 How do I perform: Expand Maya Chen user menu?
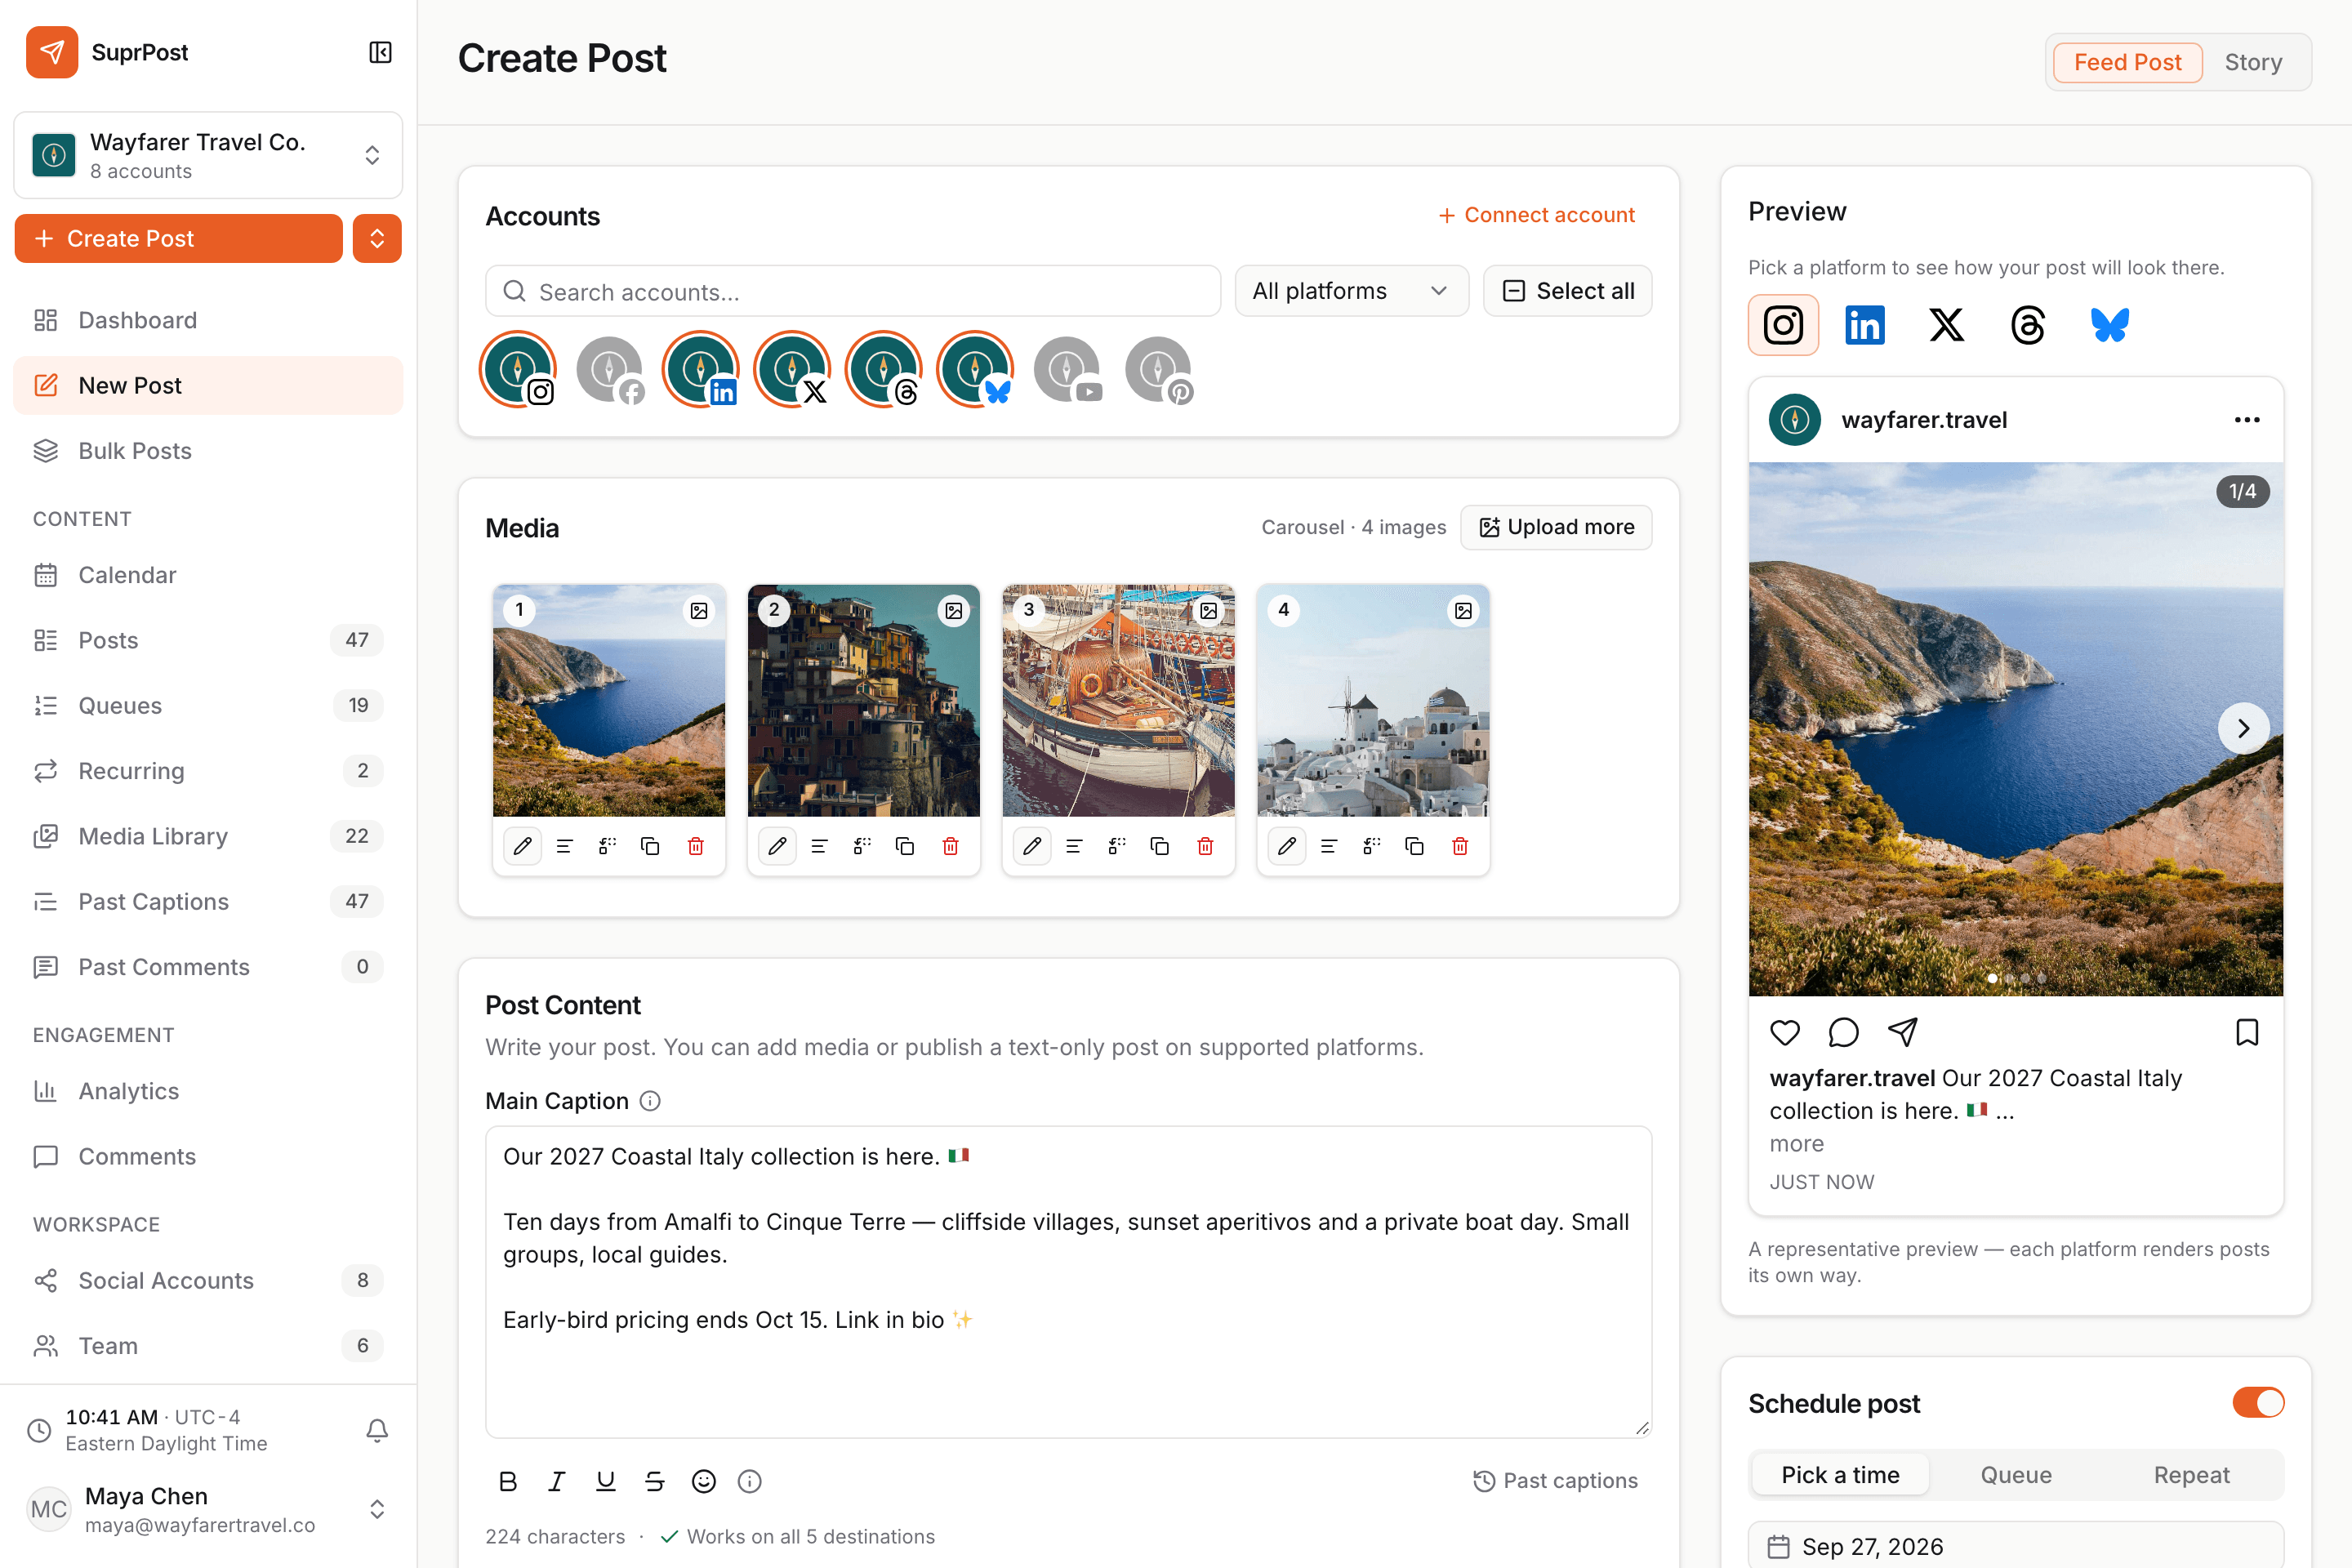[208, 1509]
